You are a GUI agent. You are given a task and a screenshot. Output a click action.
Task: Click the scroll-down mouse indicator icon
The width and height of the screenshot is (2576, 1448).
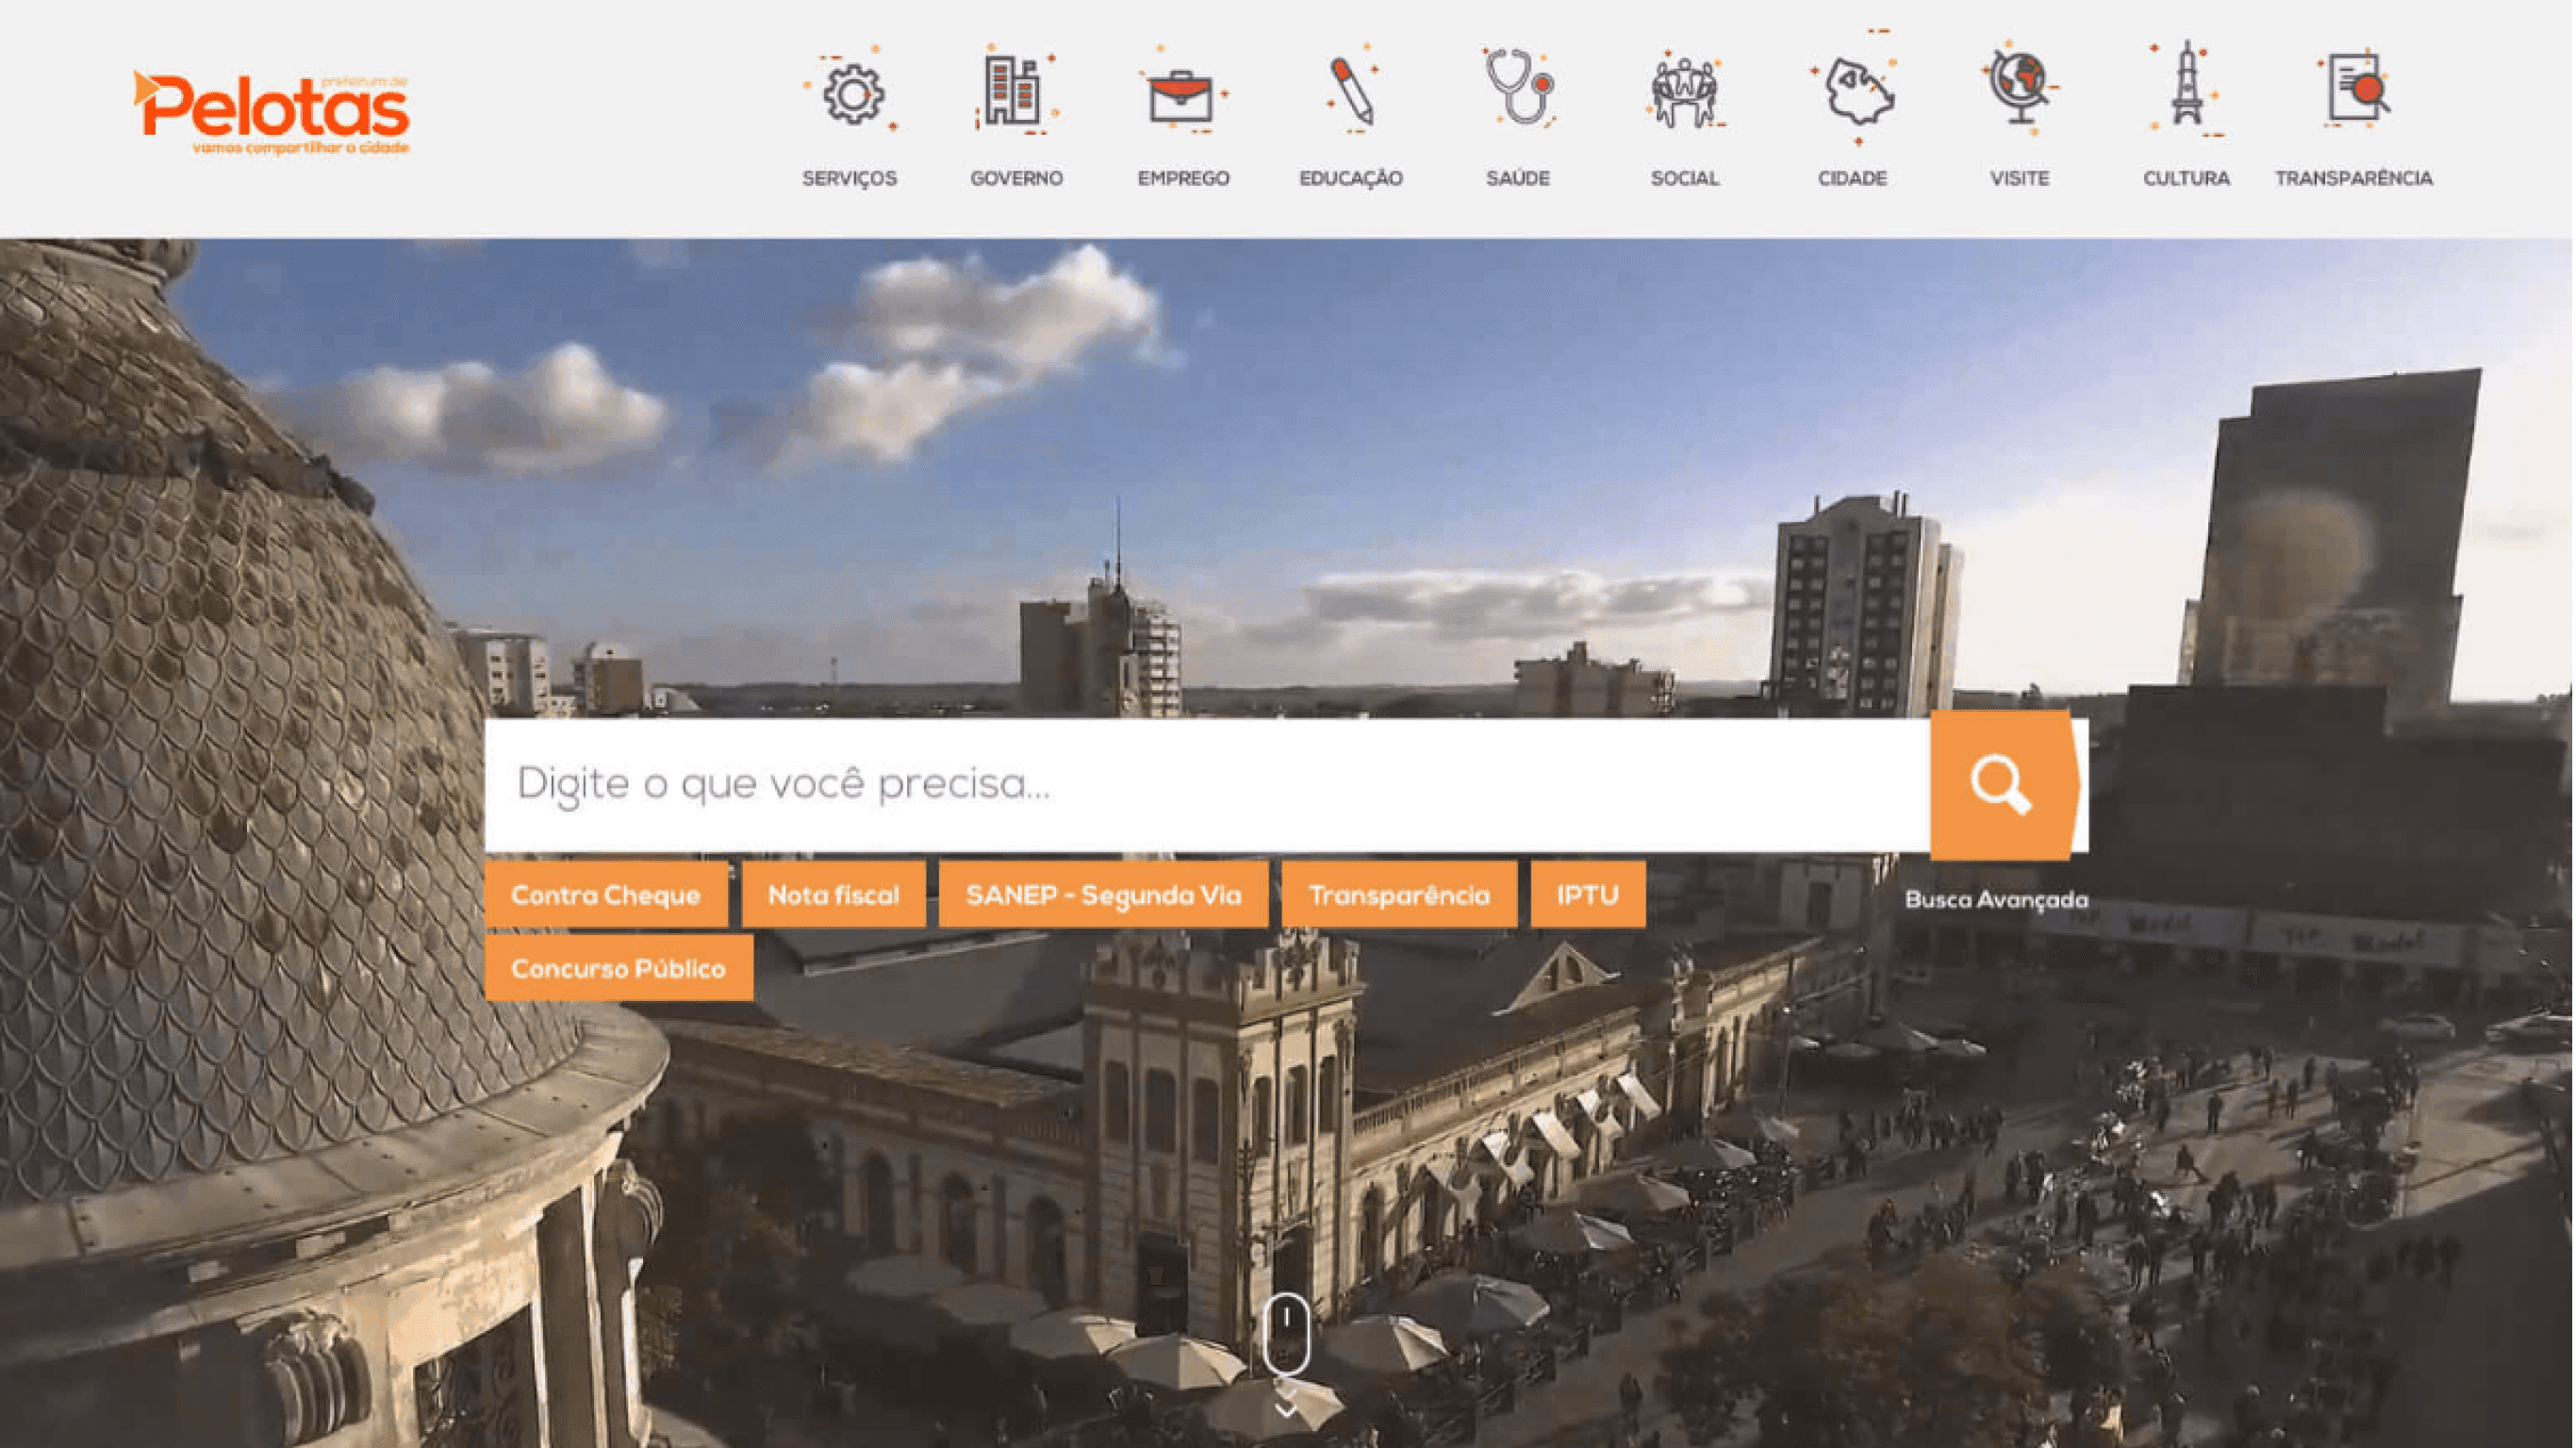pyautogui.click(x=1287, y=1334)
